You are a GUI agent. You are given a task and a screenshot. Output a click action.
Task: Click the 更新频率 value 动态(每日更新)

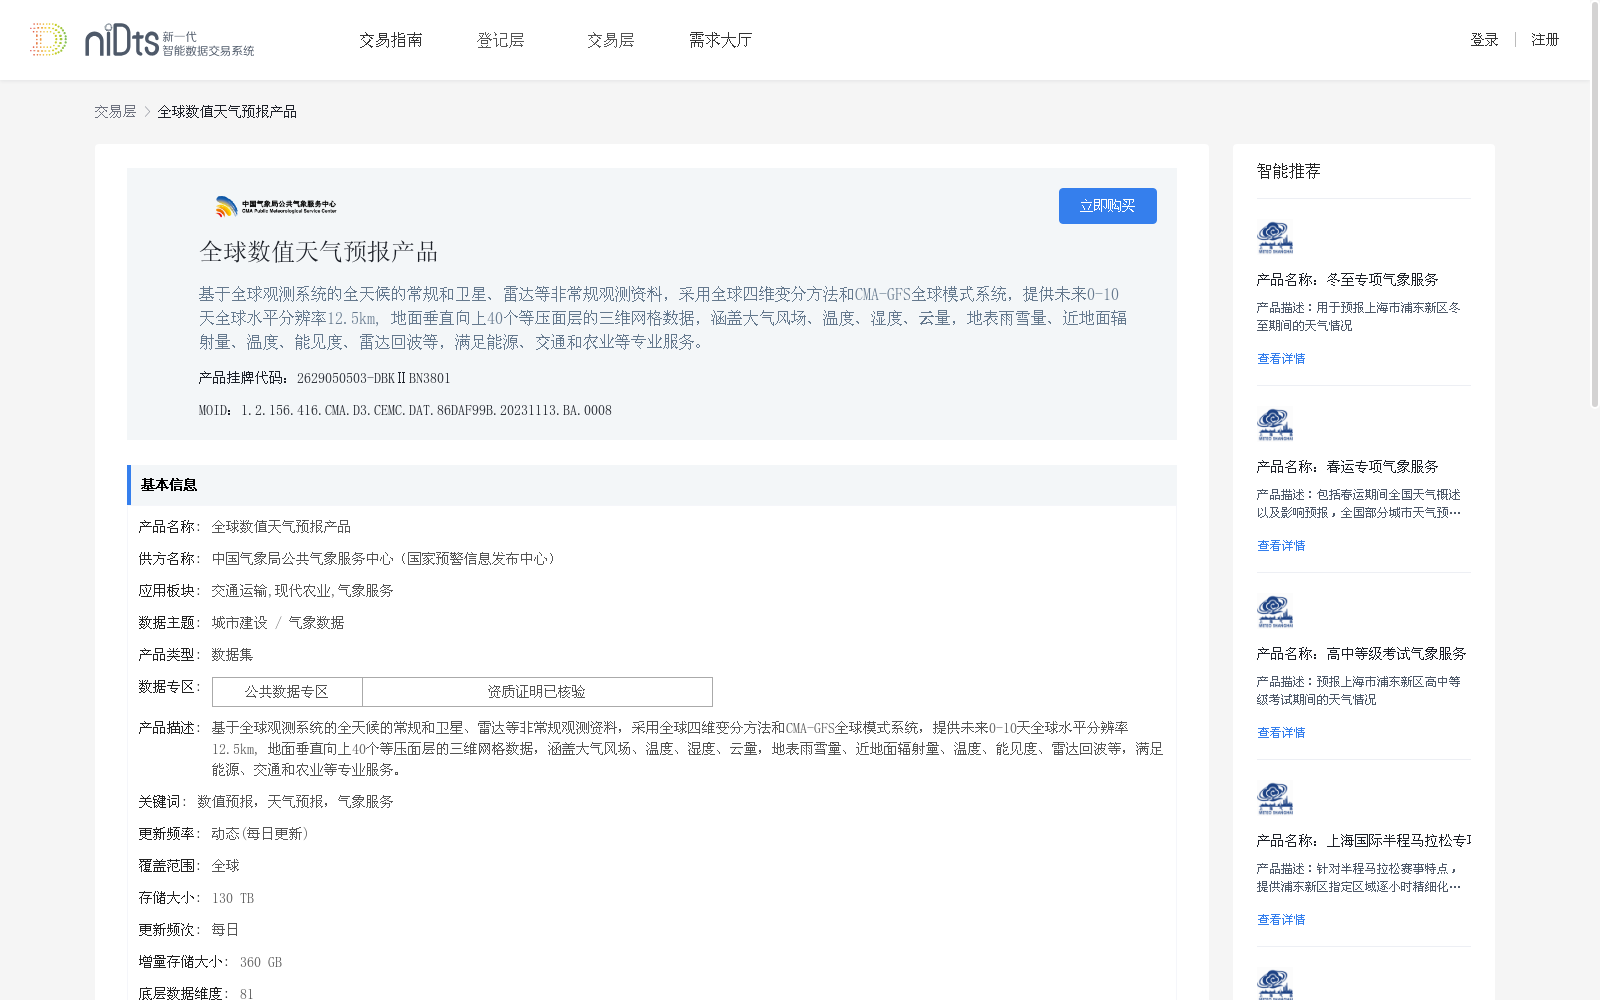coord(260,834)
